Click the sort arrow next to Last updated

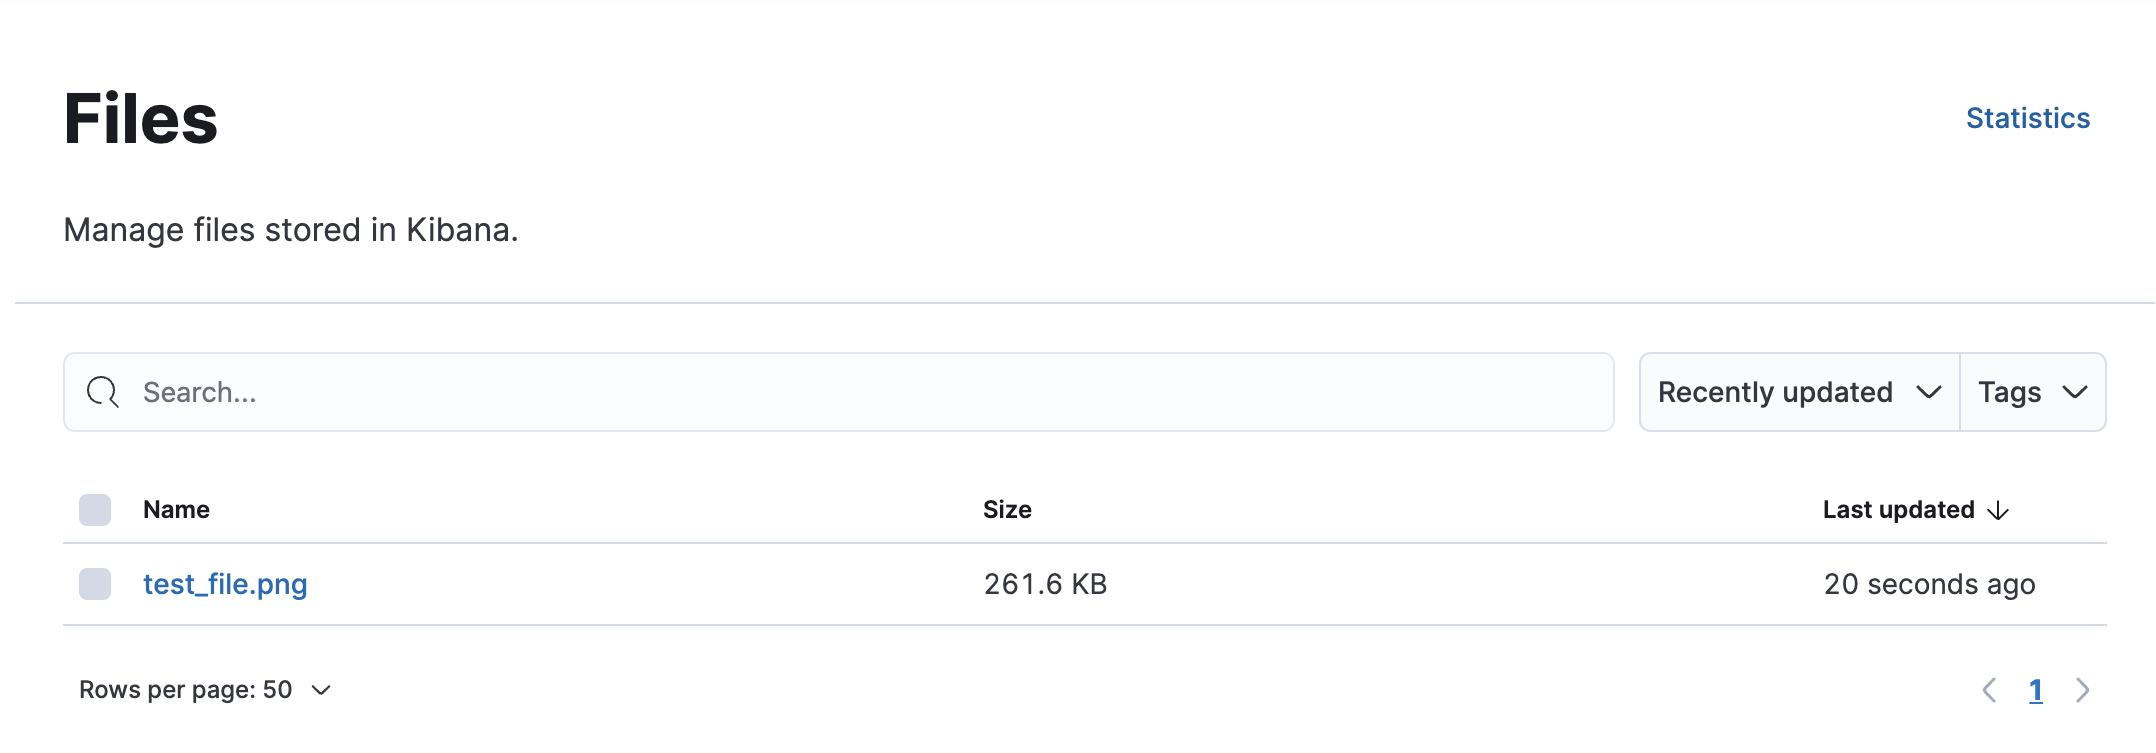(1997, 510)
